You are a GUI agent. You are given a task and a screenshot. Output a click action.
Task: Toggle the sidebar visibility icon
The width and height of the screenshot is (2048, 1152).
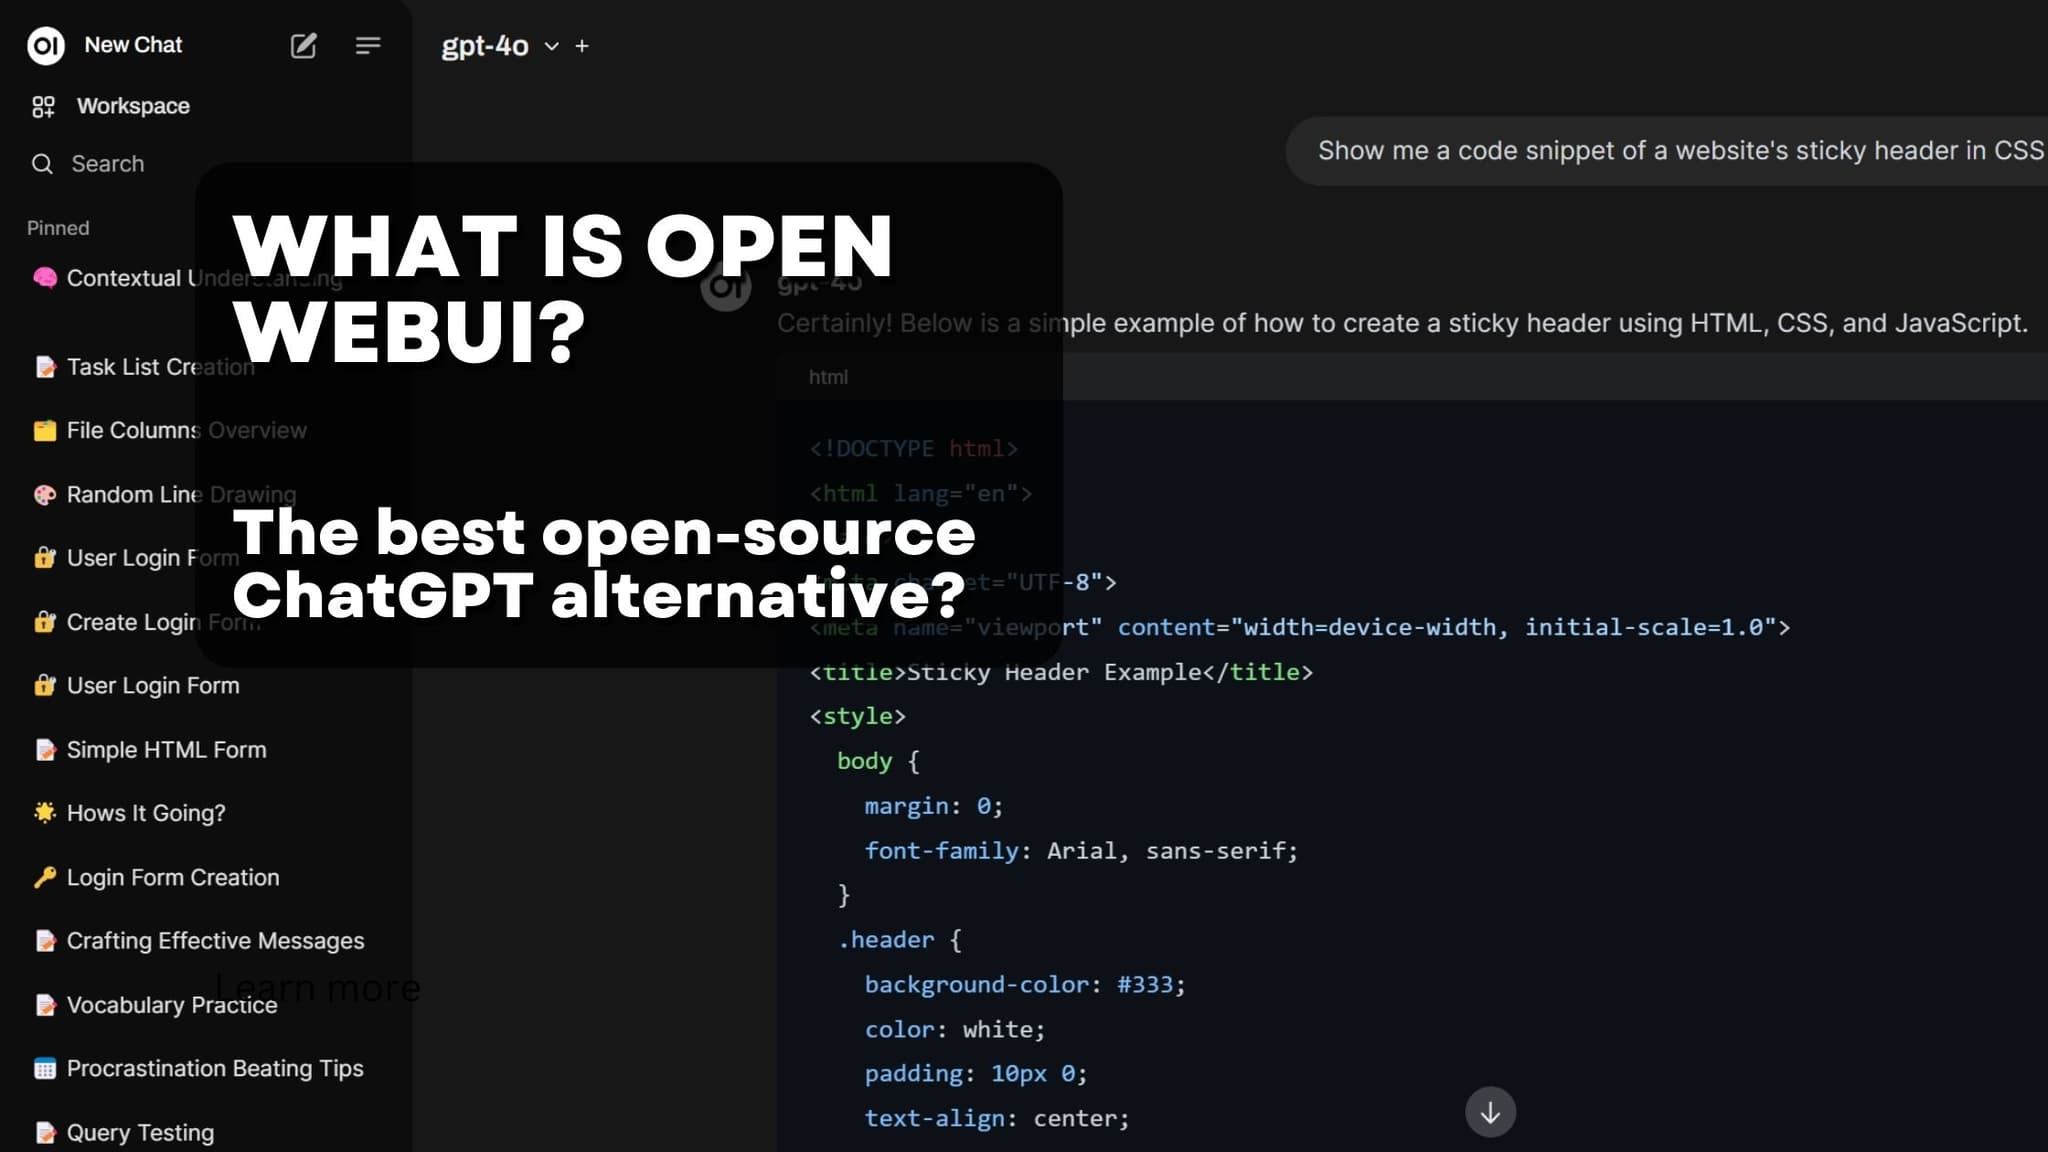pos(368,45)
